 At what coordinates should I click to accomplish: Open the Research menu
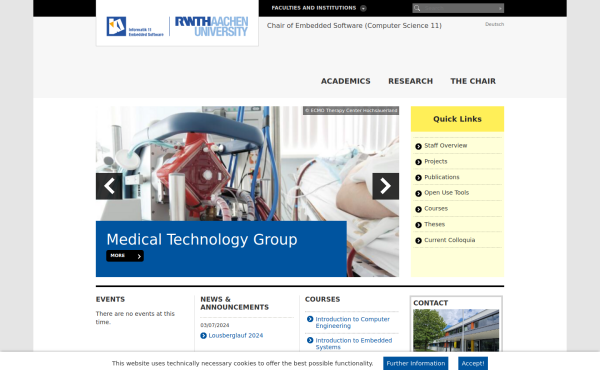pyautogui.click(x=411, y=81)
